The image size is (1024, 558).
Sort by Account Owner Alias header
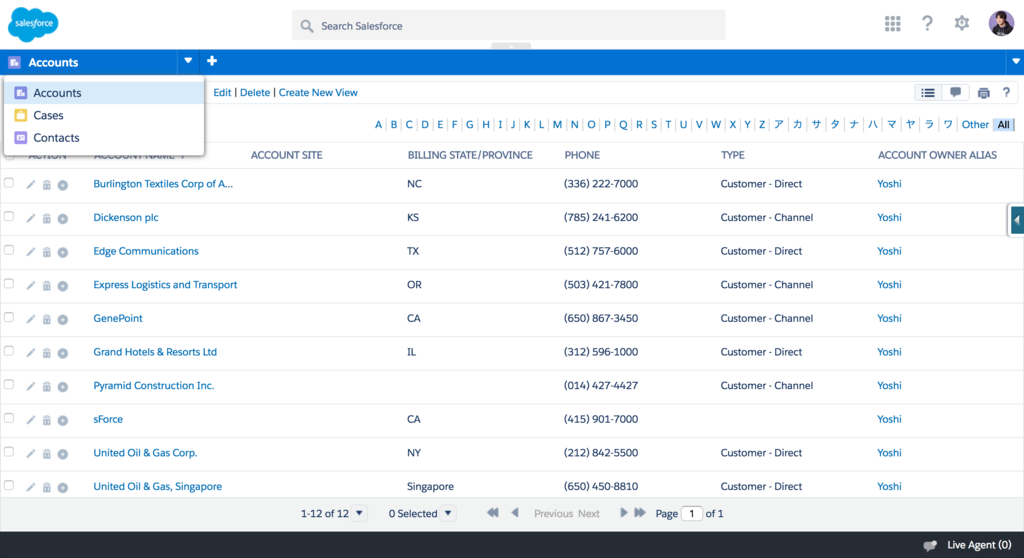coord(937,155)
